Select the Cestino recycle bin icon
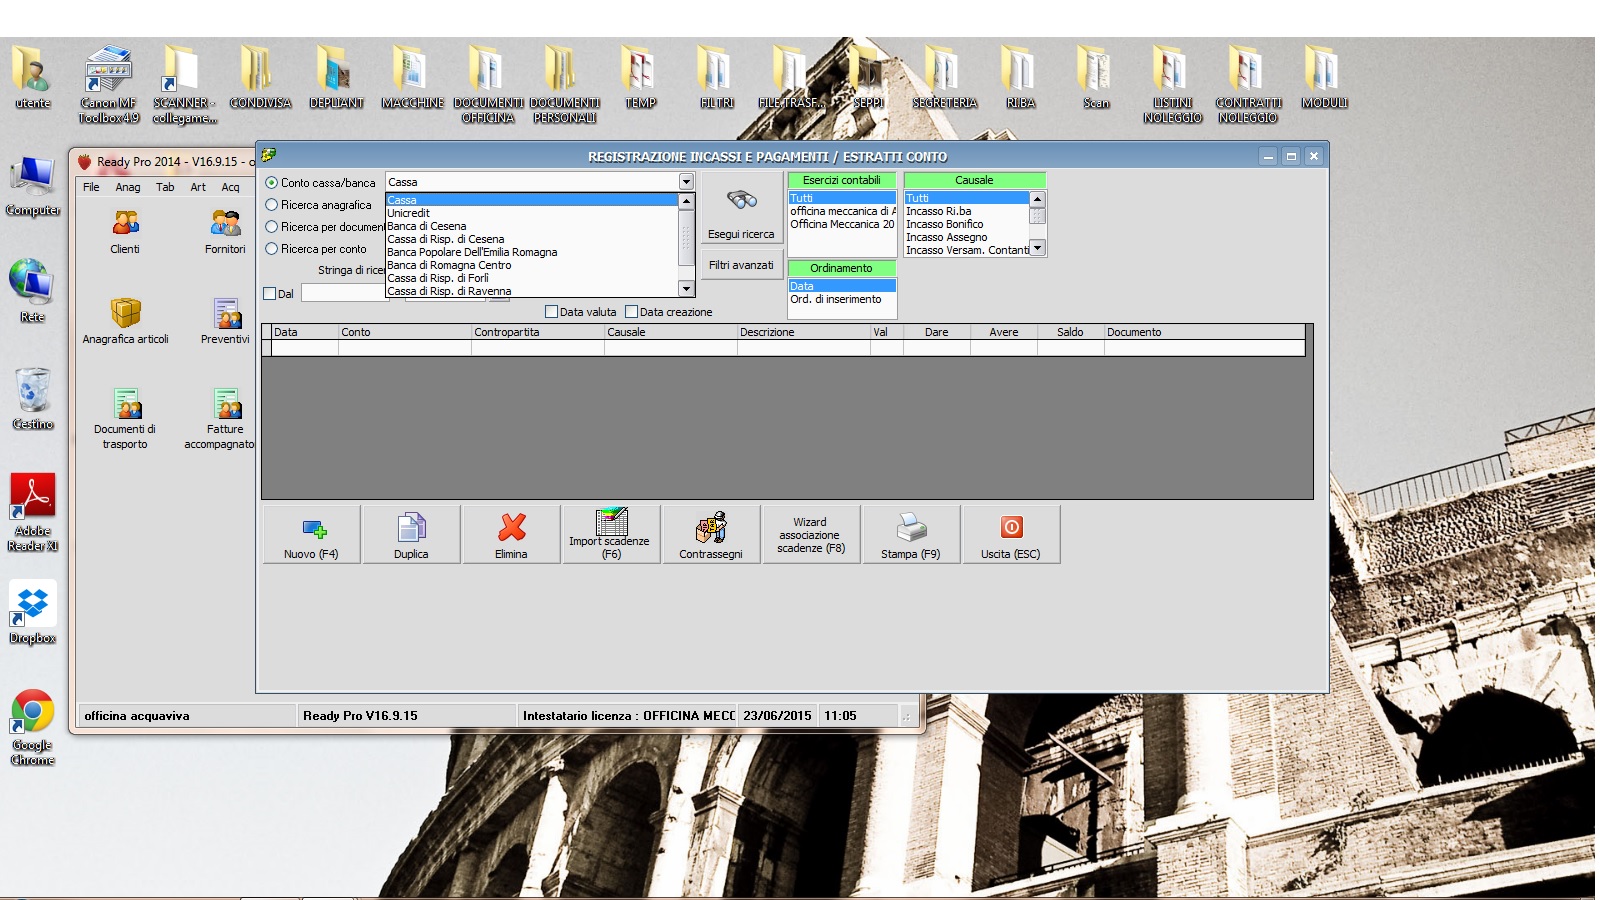 [33, 398]
